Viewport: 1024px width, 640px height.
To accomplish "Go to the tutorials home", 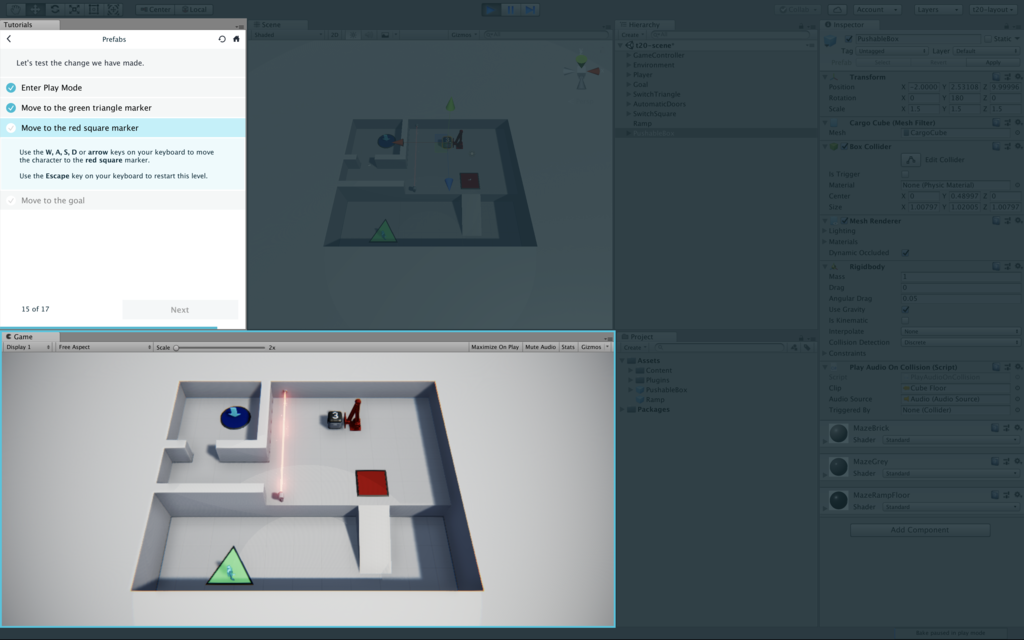I will [x=236, y=39].
